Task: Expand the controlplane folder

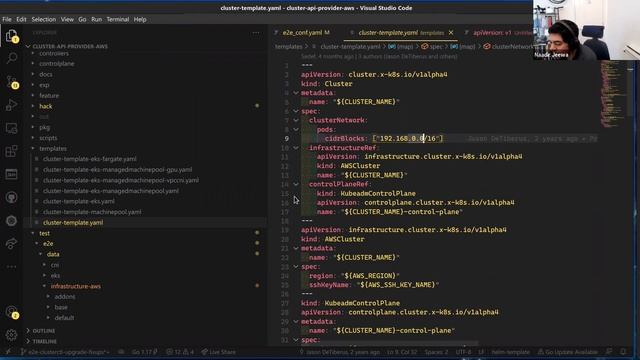Action: (x=57, y=64)
